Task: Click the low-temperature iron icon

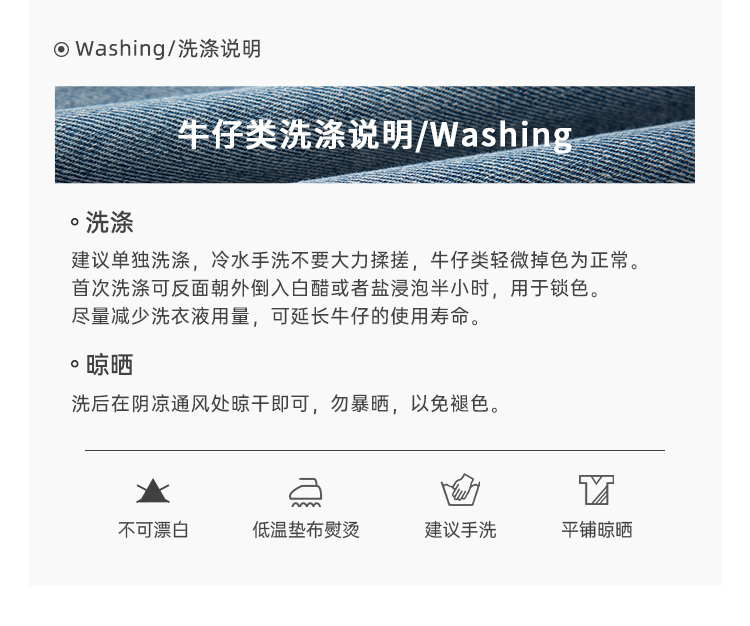Action: click(306, 492)
